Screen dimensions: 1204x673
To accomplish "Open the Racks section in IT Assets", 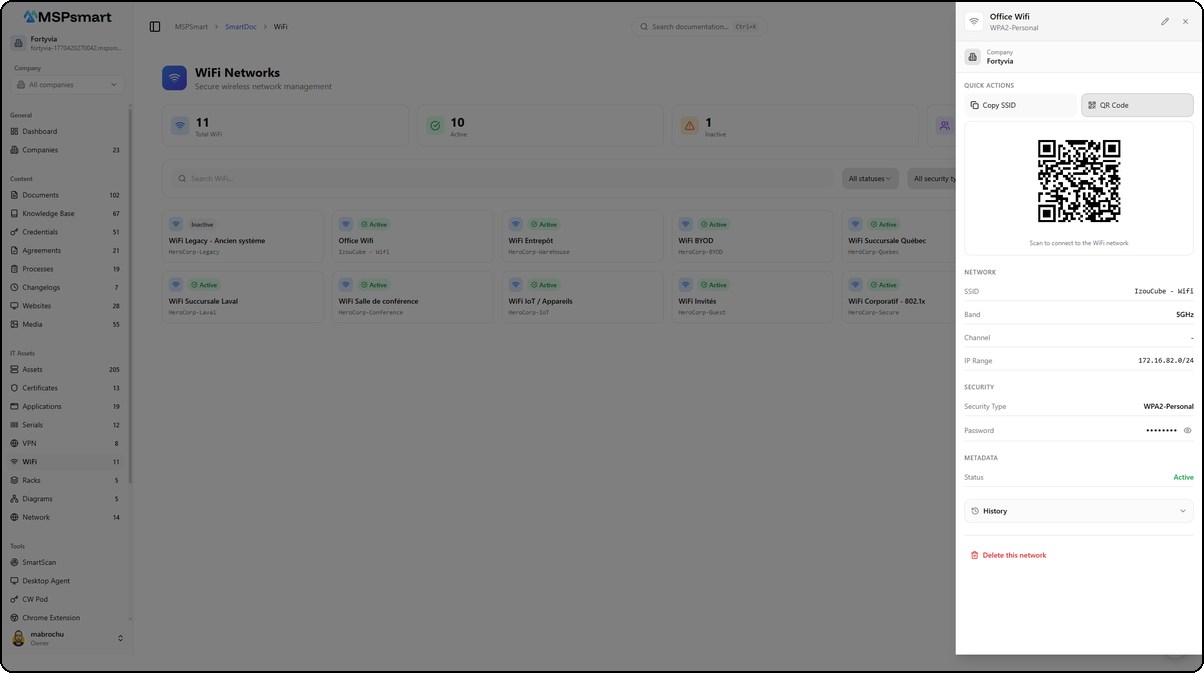I will click(x=37, y=480).
